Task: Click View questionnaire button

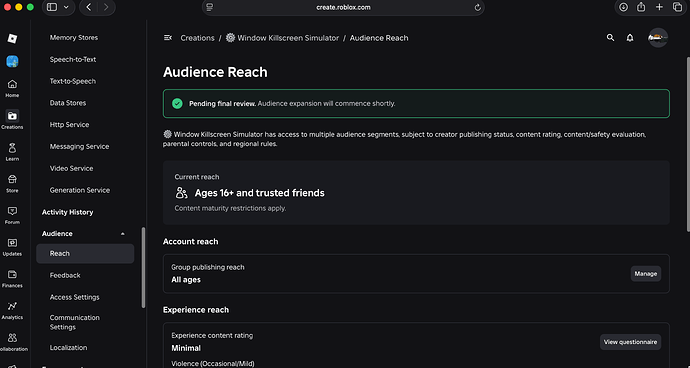Action: tap(630, 342)
